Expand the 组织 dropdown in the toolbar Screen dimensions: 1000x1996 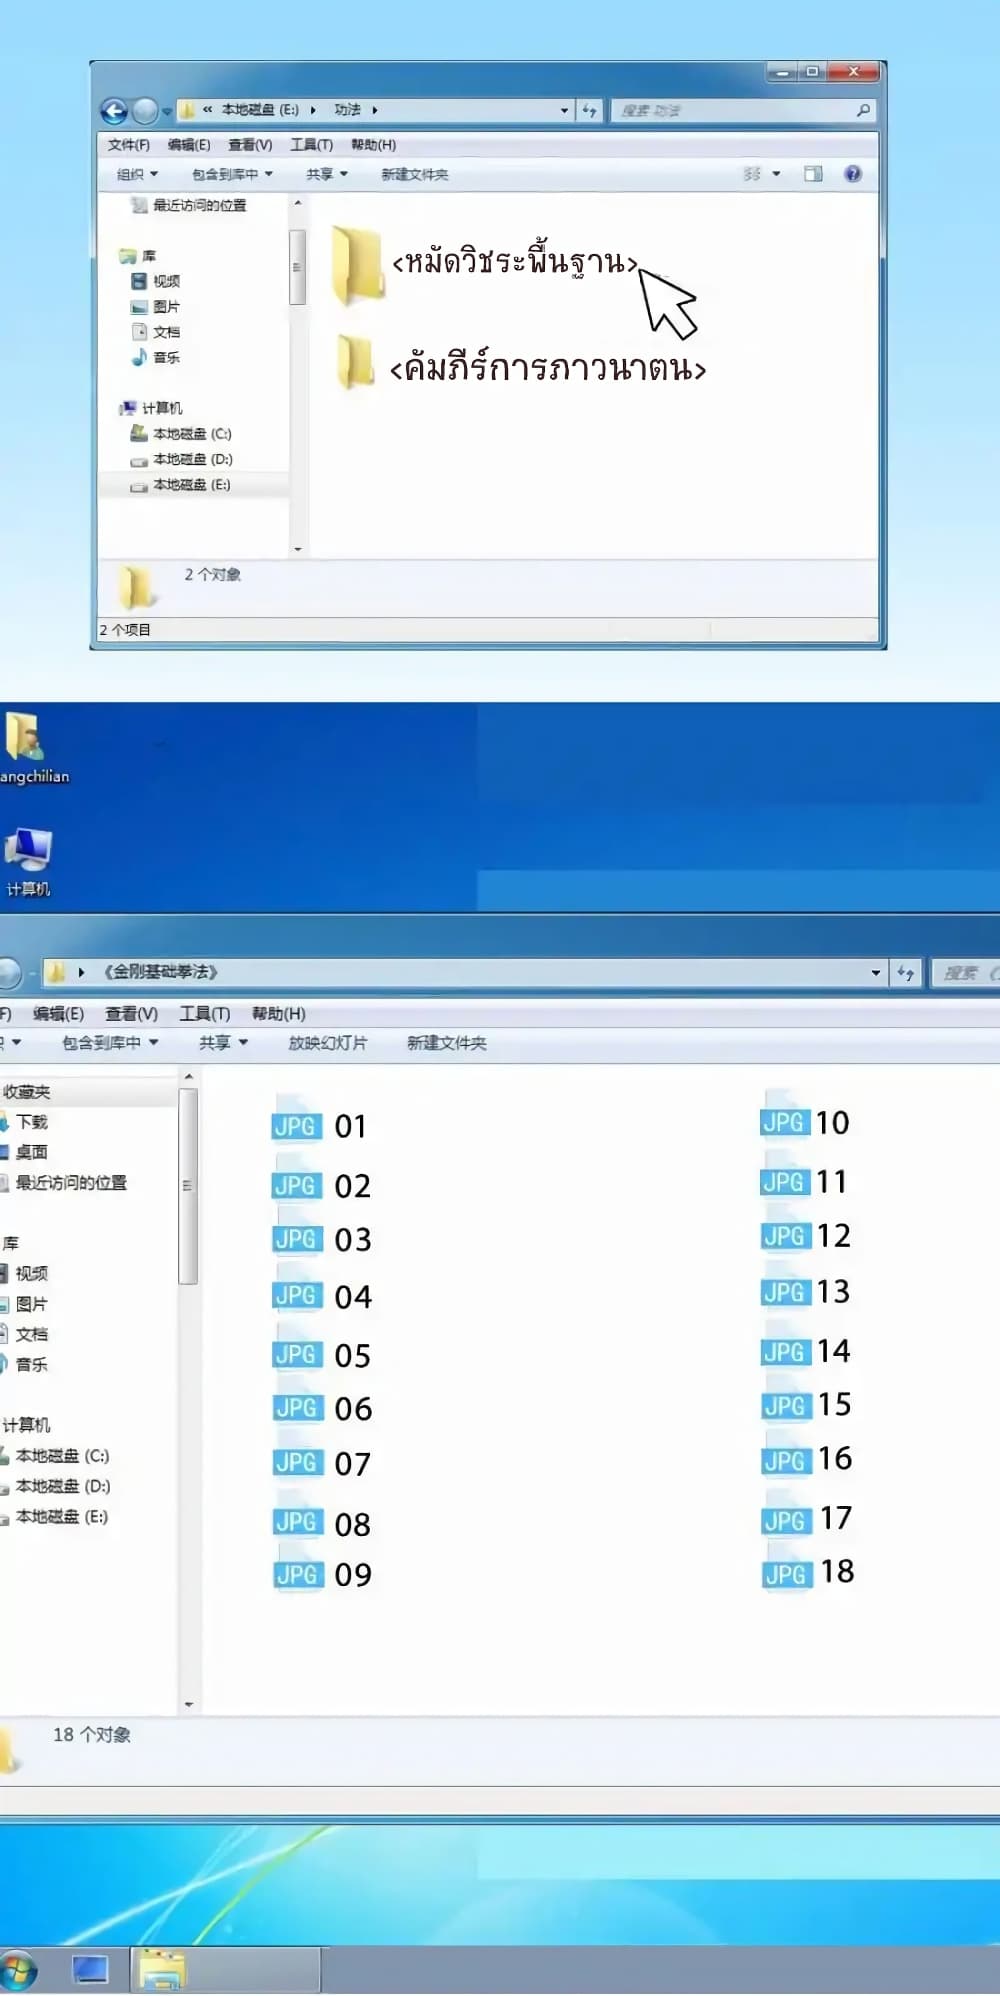click(x=137, y=174)
